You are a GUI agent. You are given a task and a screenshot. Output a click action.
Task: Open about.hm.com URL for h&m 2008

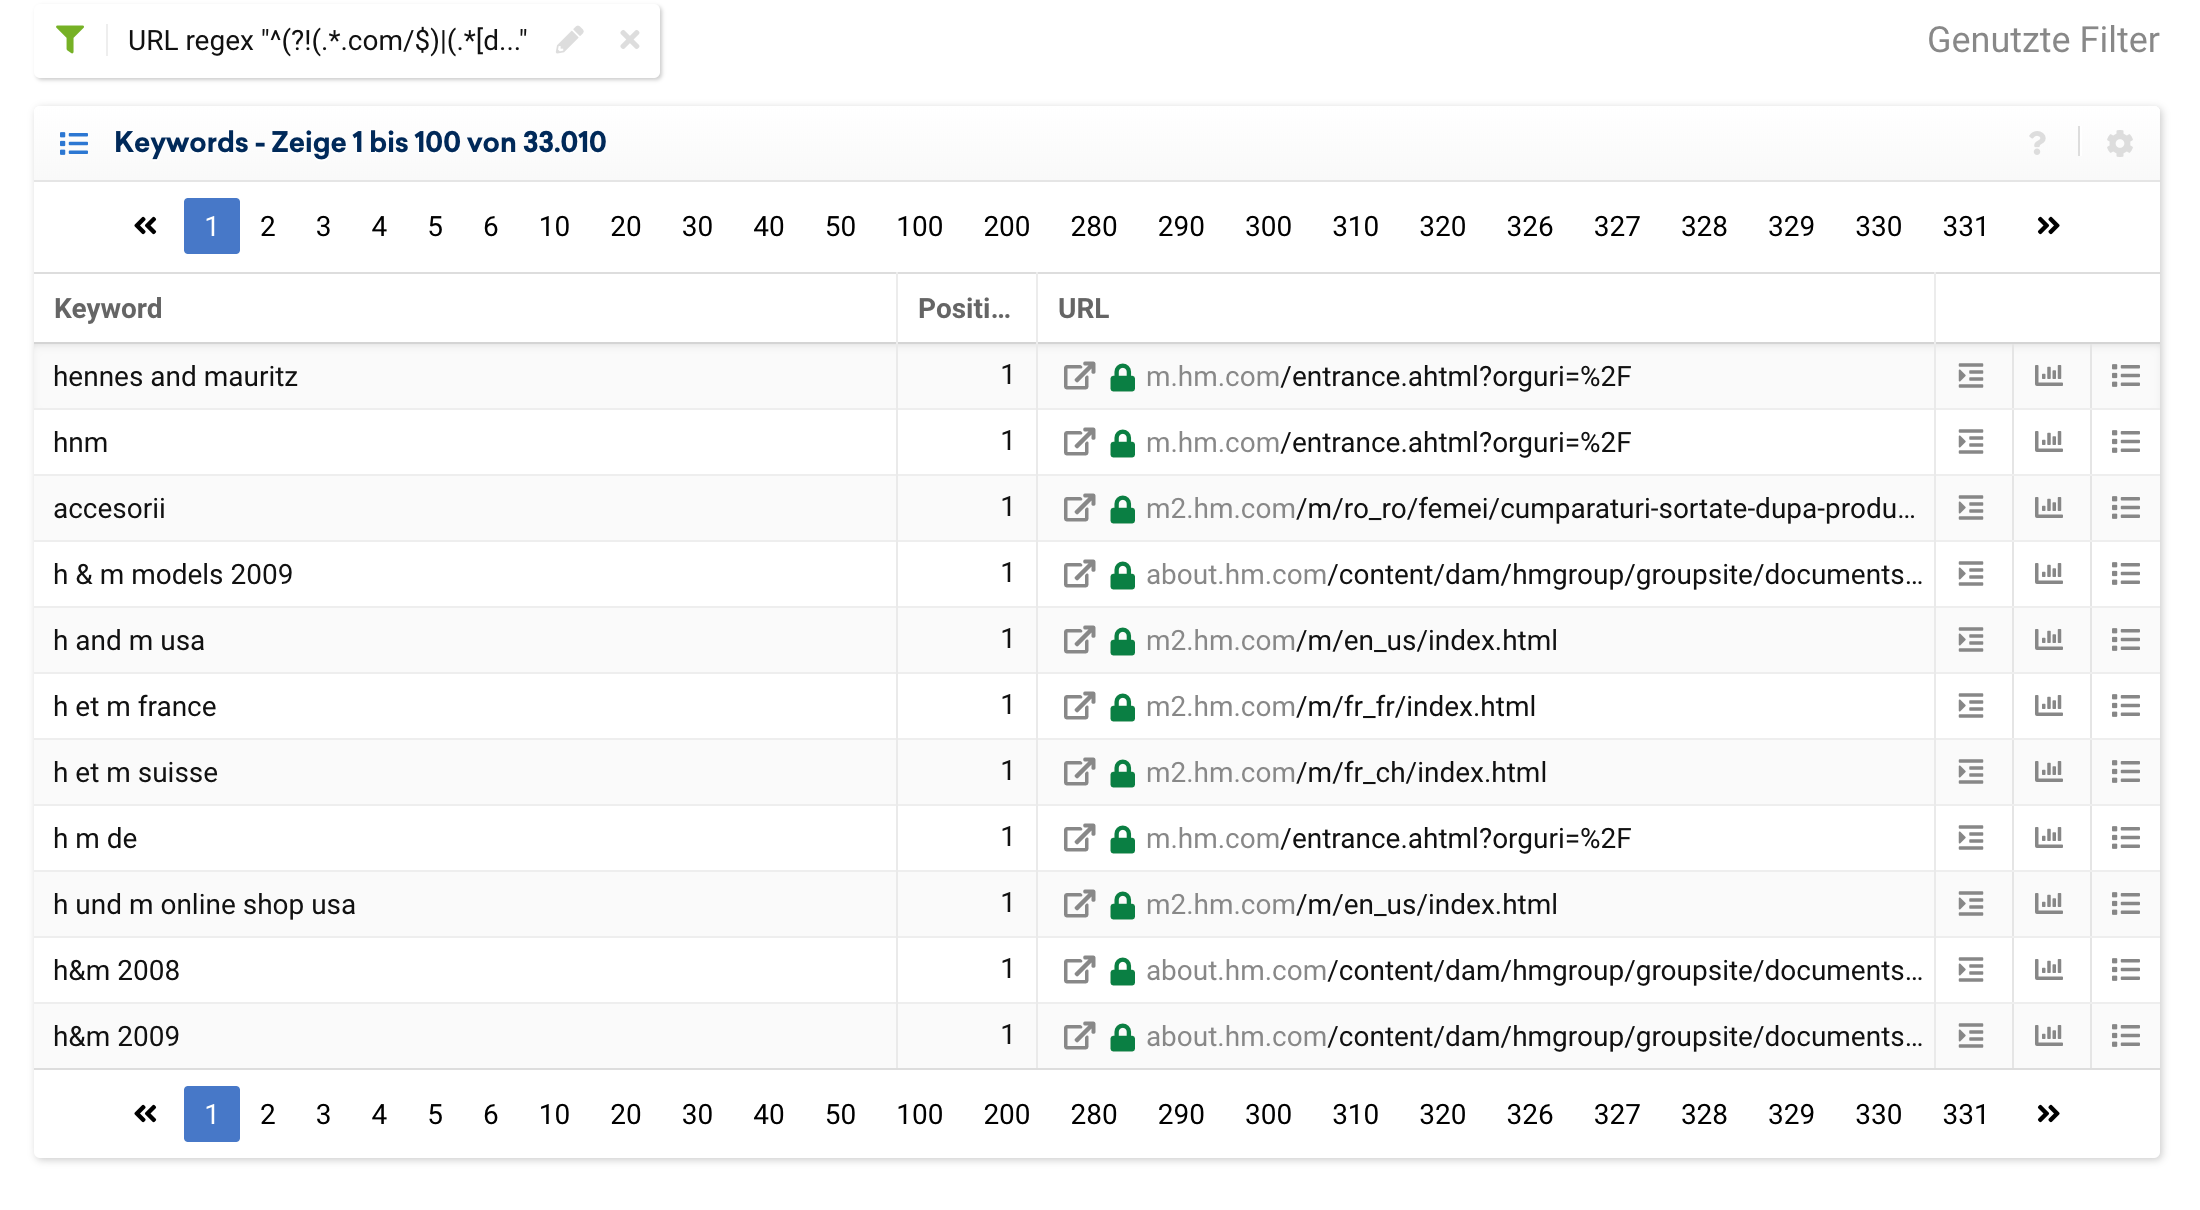click(1533, 970)
